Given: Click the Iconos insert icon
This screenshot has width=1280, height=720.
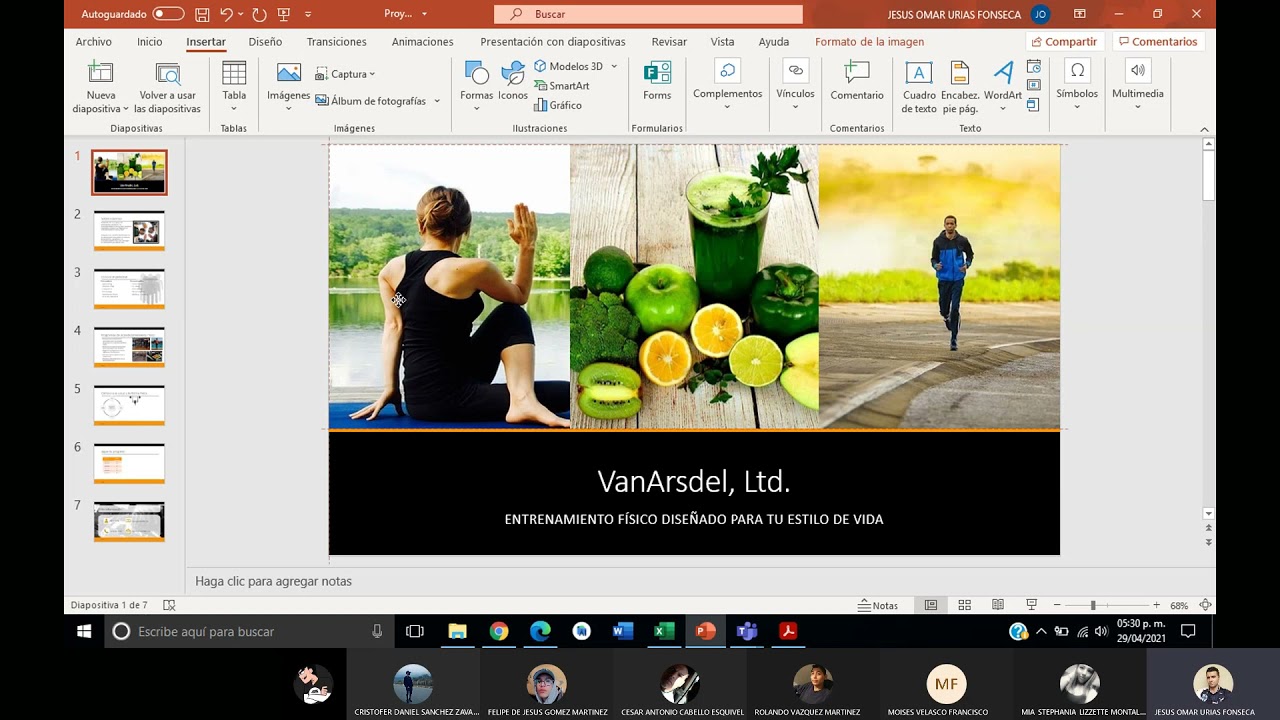Looking at the screenshot, I should pyautogui.click(x=513, y=73).
